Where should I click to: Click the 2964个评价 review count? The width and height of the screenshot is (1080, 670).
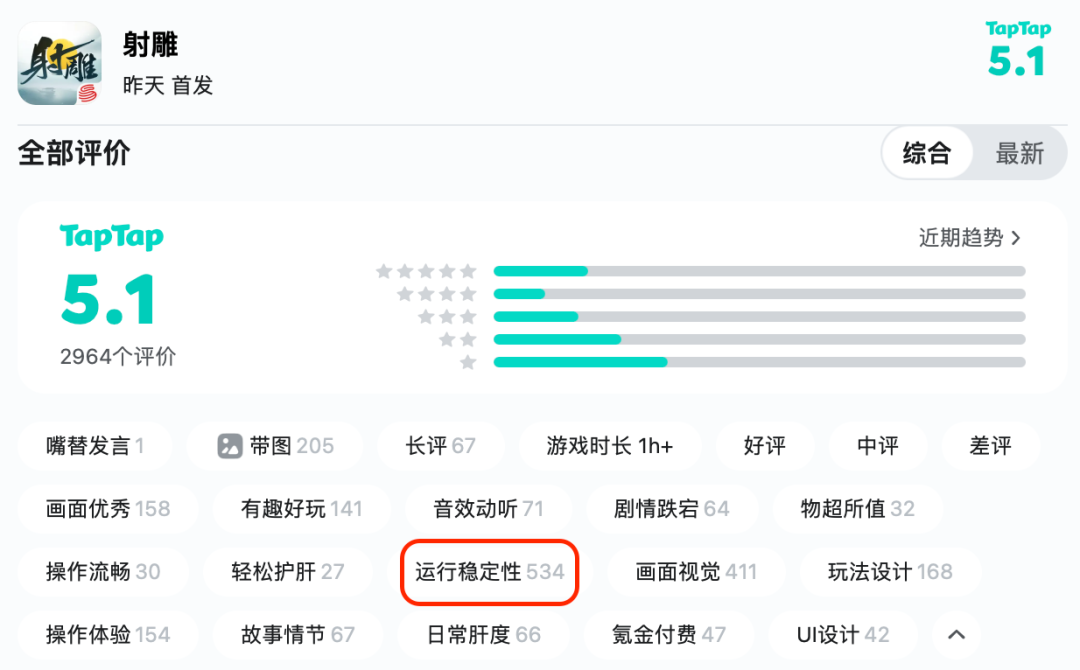[118, 357]
